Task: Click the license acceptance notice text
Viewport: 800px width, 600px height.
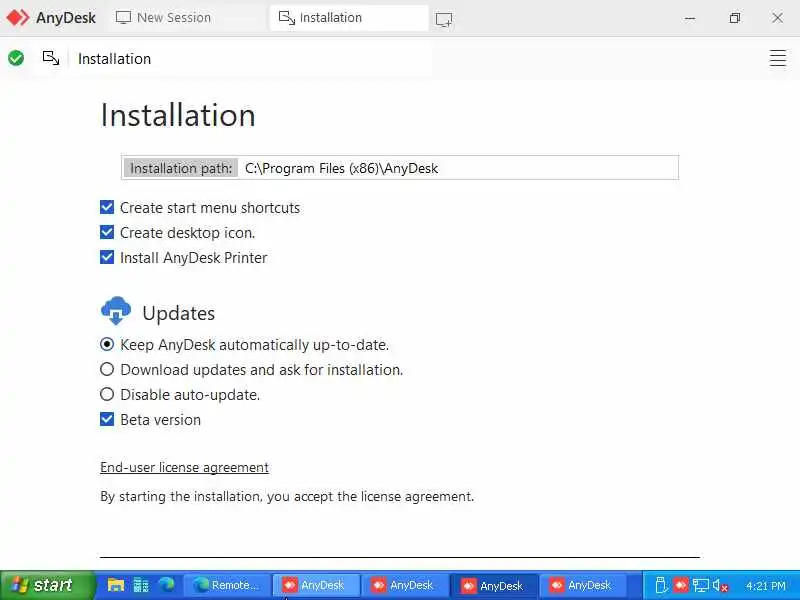Action: tap(287, 496)
